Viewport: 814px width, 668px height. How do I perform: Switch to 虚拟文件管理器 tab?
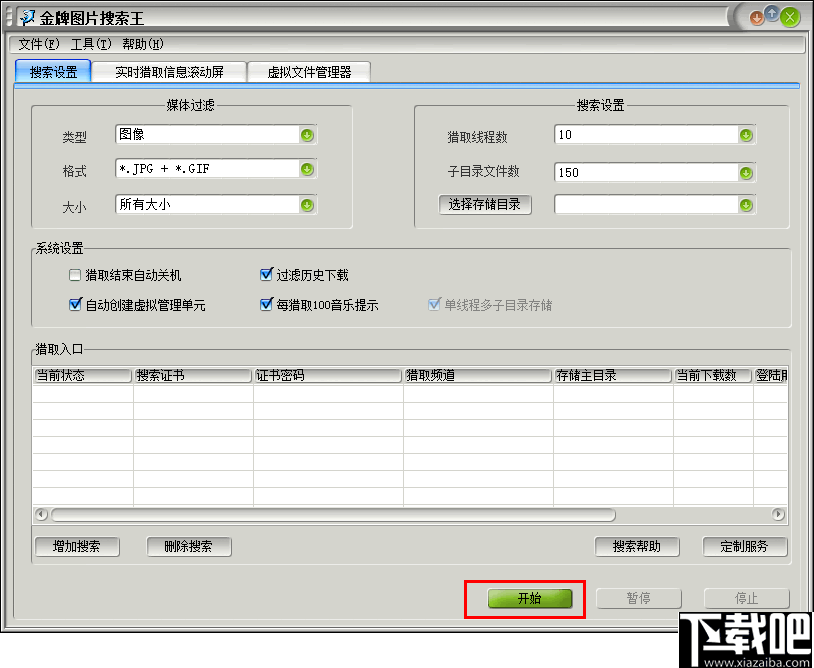[x=309, y=72]
